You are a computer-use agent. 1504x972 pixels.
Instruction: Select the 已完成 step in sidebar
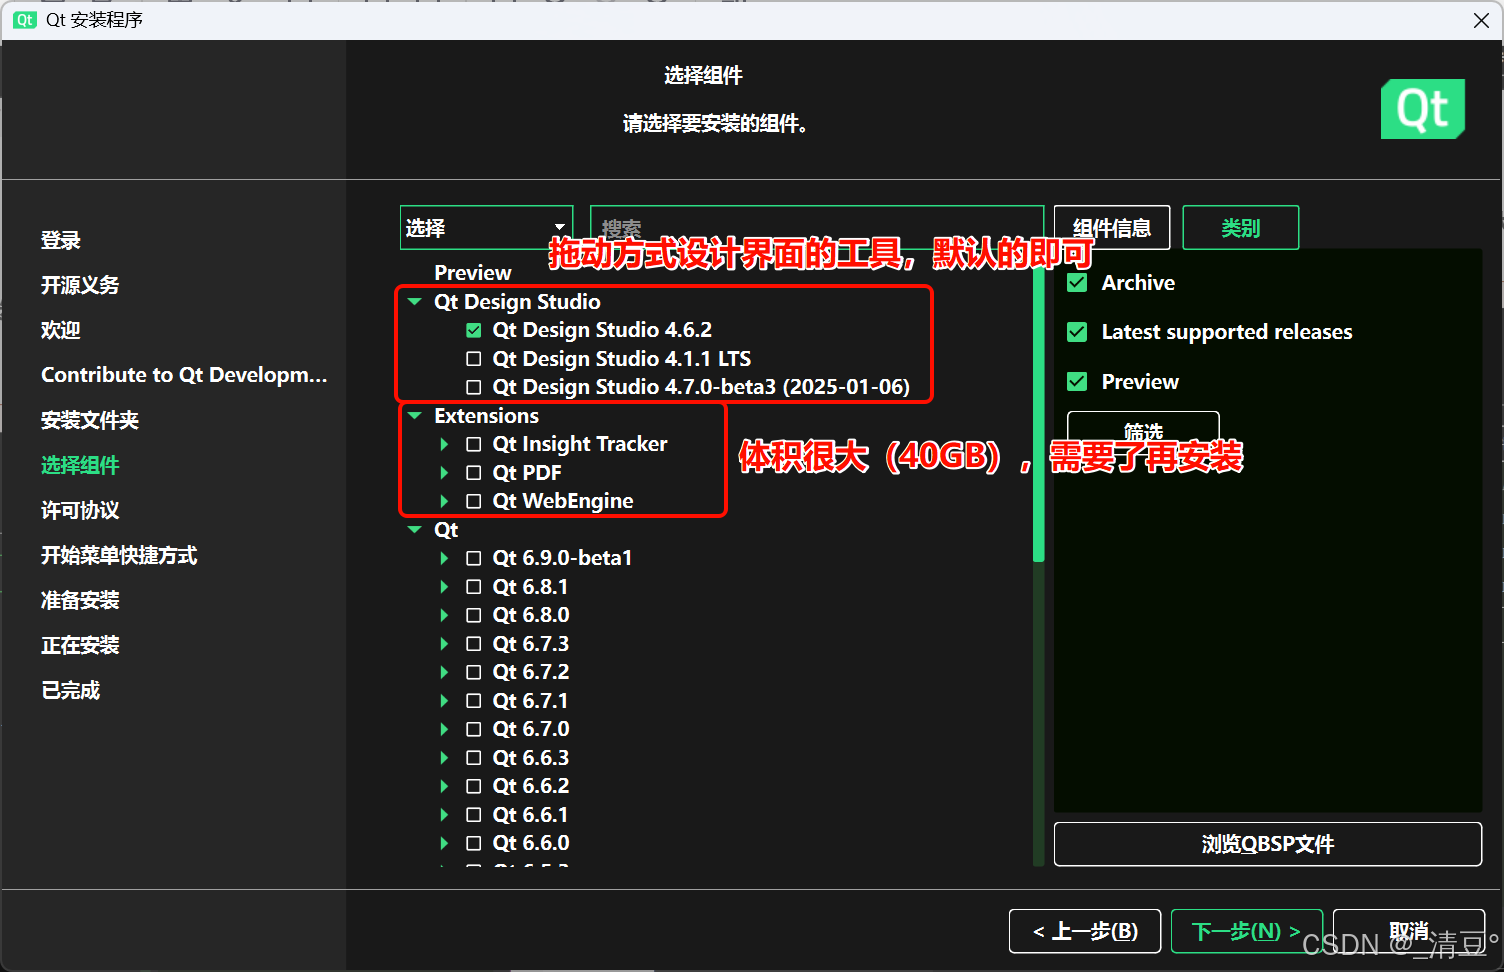point(71,690)
